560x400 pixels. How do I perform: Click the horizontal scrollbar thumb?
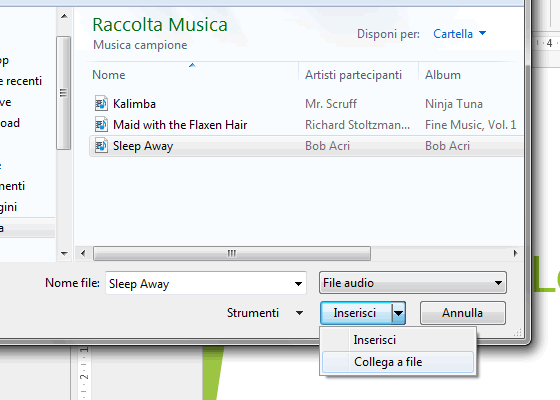pyautogui.click(x=232, y=254)
